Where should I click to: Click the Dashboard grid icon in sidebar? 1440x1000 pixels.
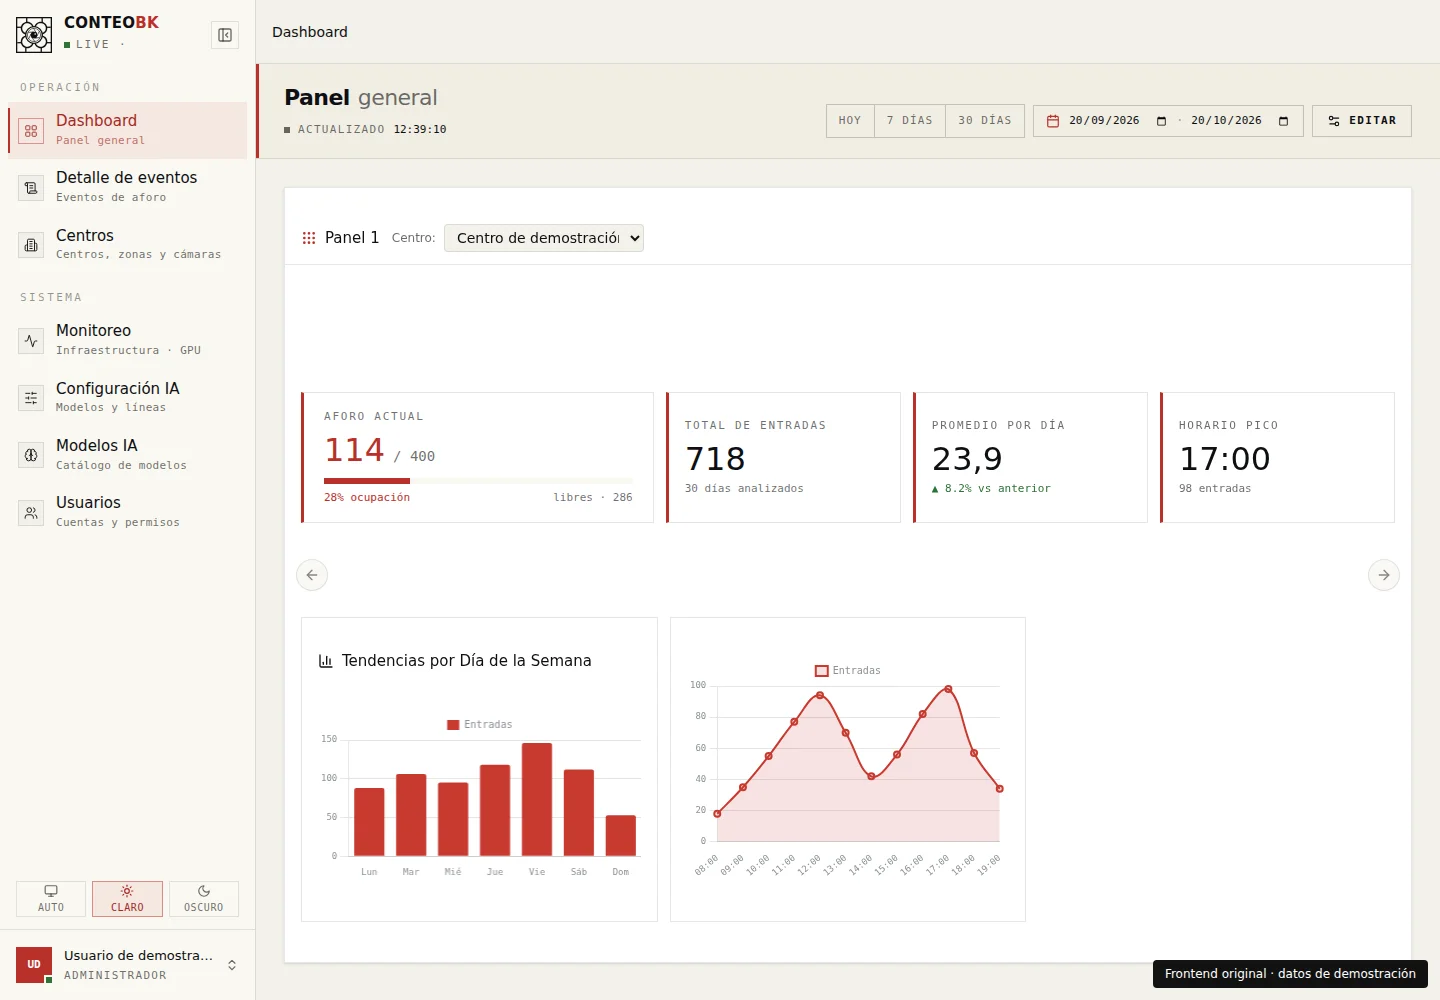[x=31, y=131]
